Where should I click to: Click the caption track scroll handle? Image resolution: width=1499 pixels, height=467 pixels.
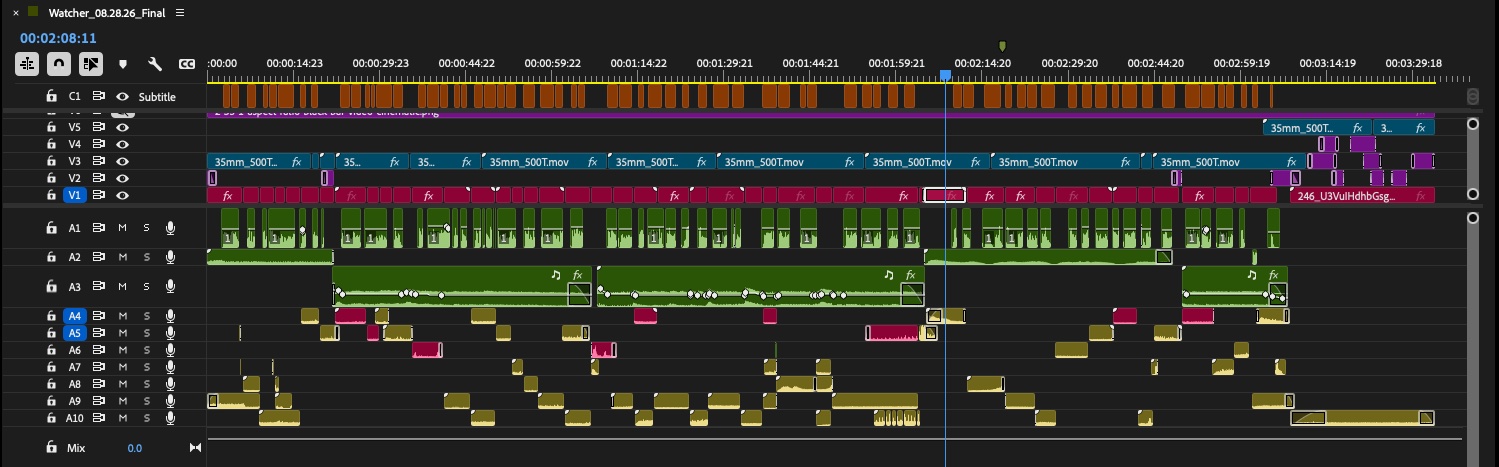click(x=1472, y=97)
